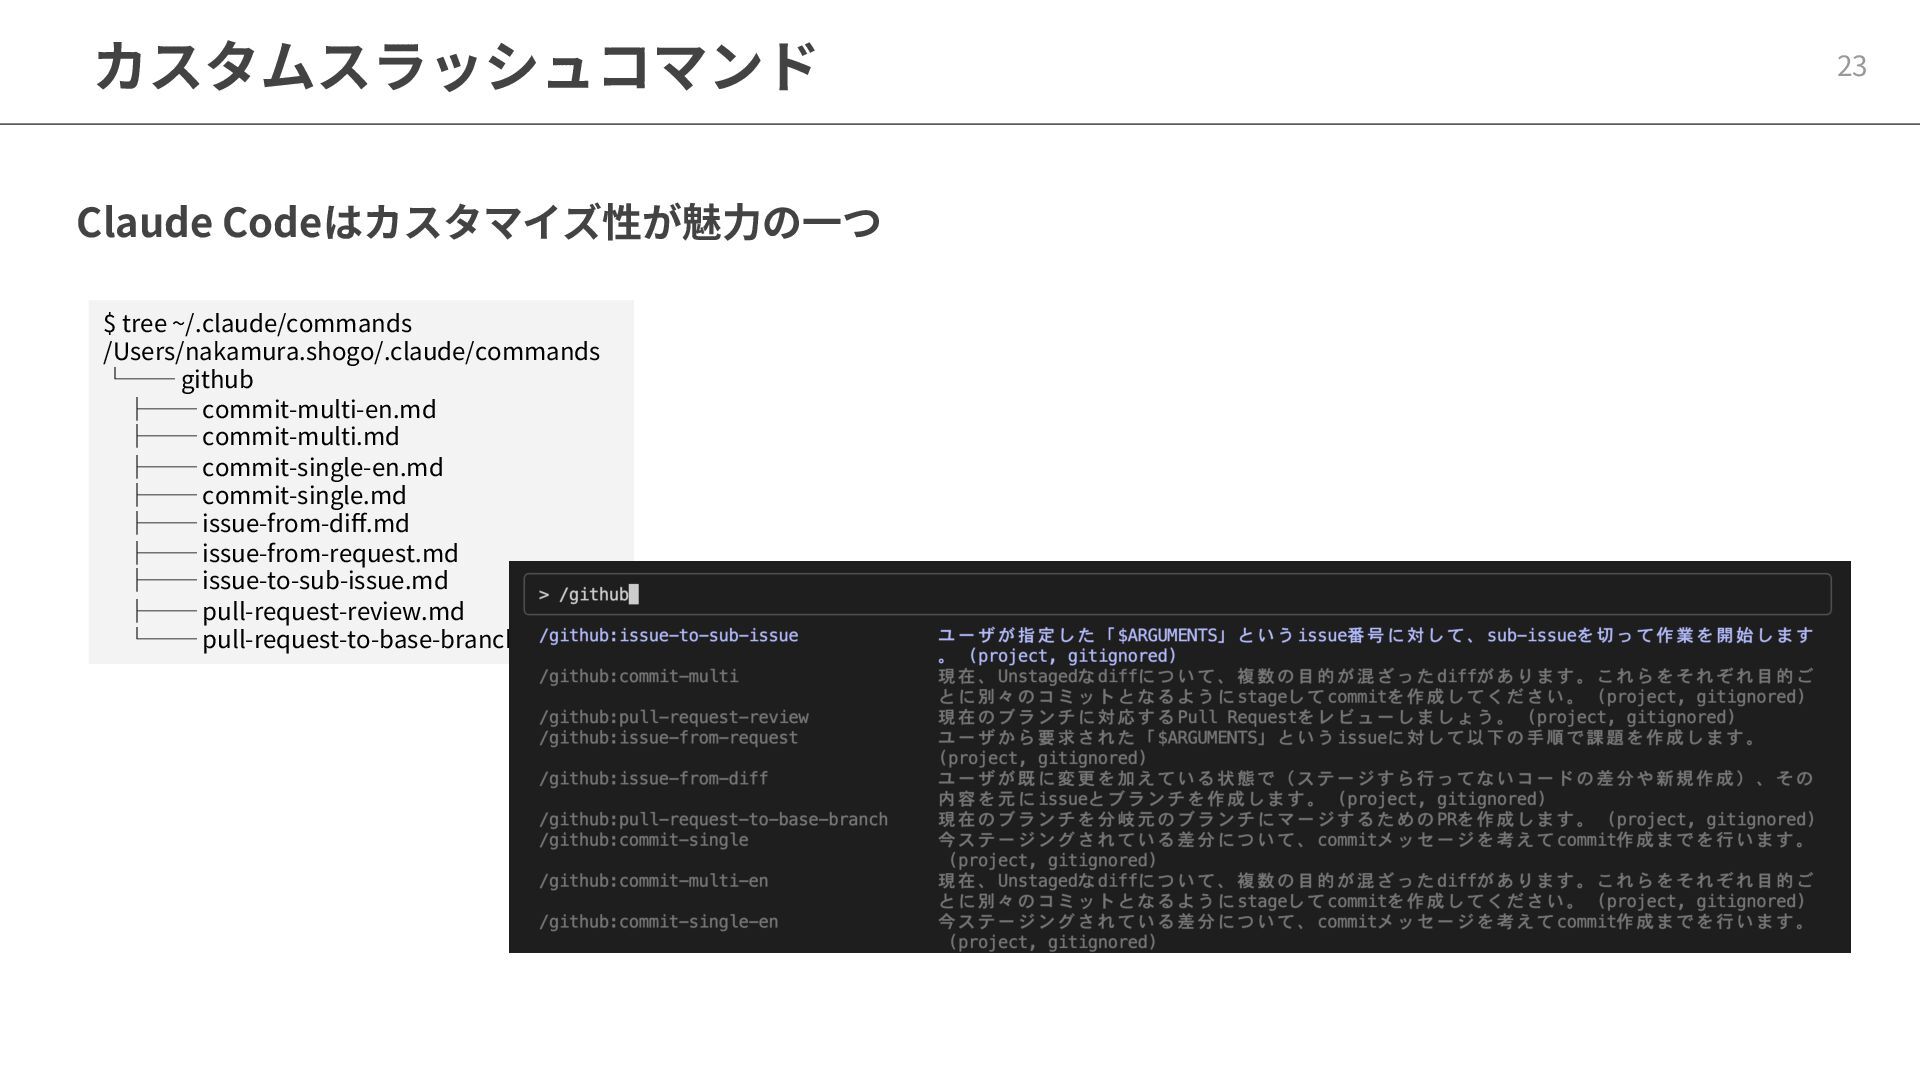1920x1080 pixels.
Task: Click commit-single.md in tree listing
Action: (304, 495)
